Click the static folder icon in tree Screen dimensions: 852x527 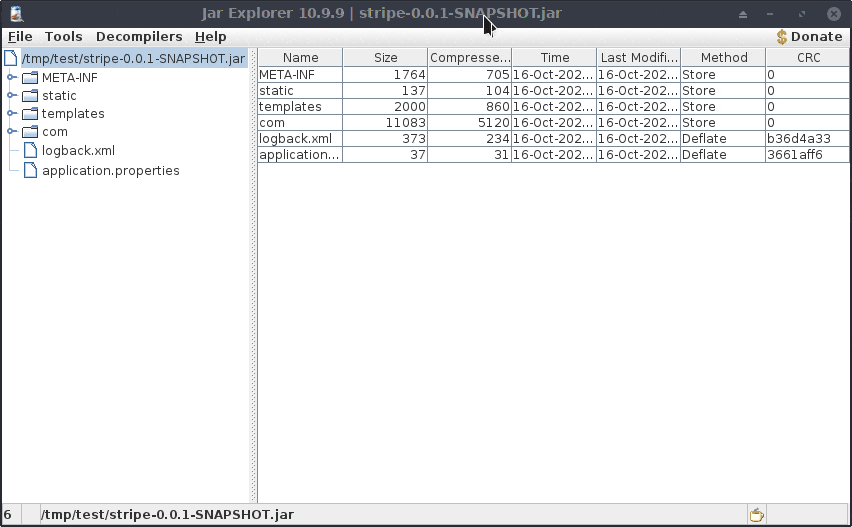click(x=29, y=96)
